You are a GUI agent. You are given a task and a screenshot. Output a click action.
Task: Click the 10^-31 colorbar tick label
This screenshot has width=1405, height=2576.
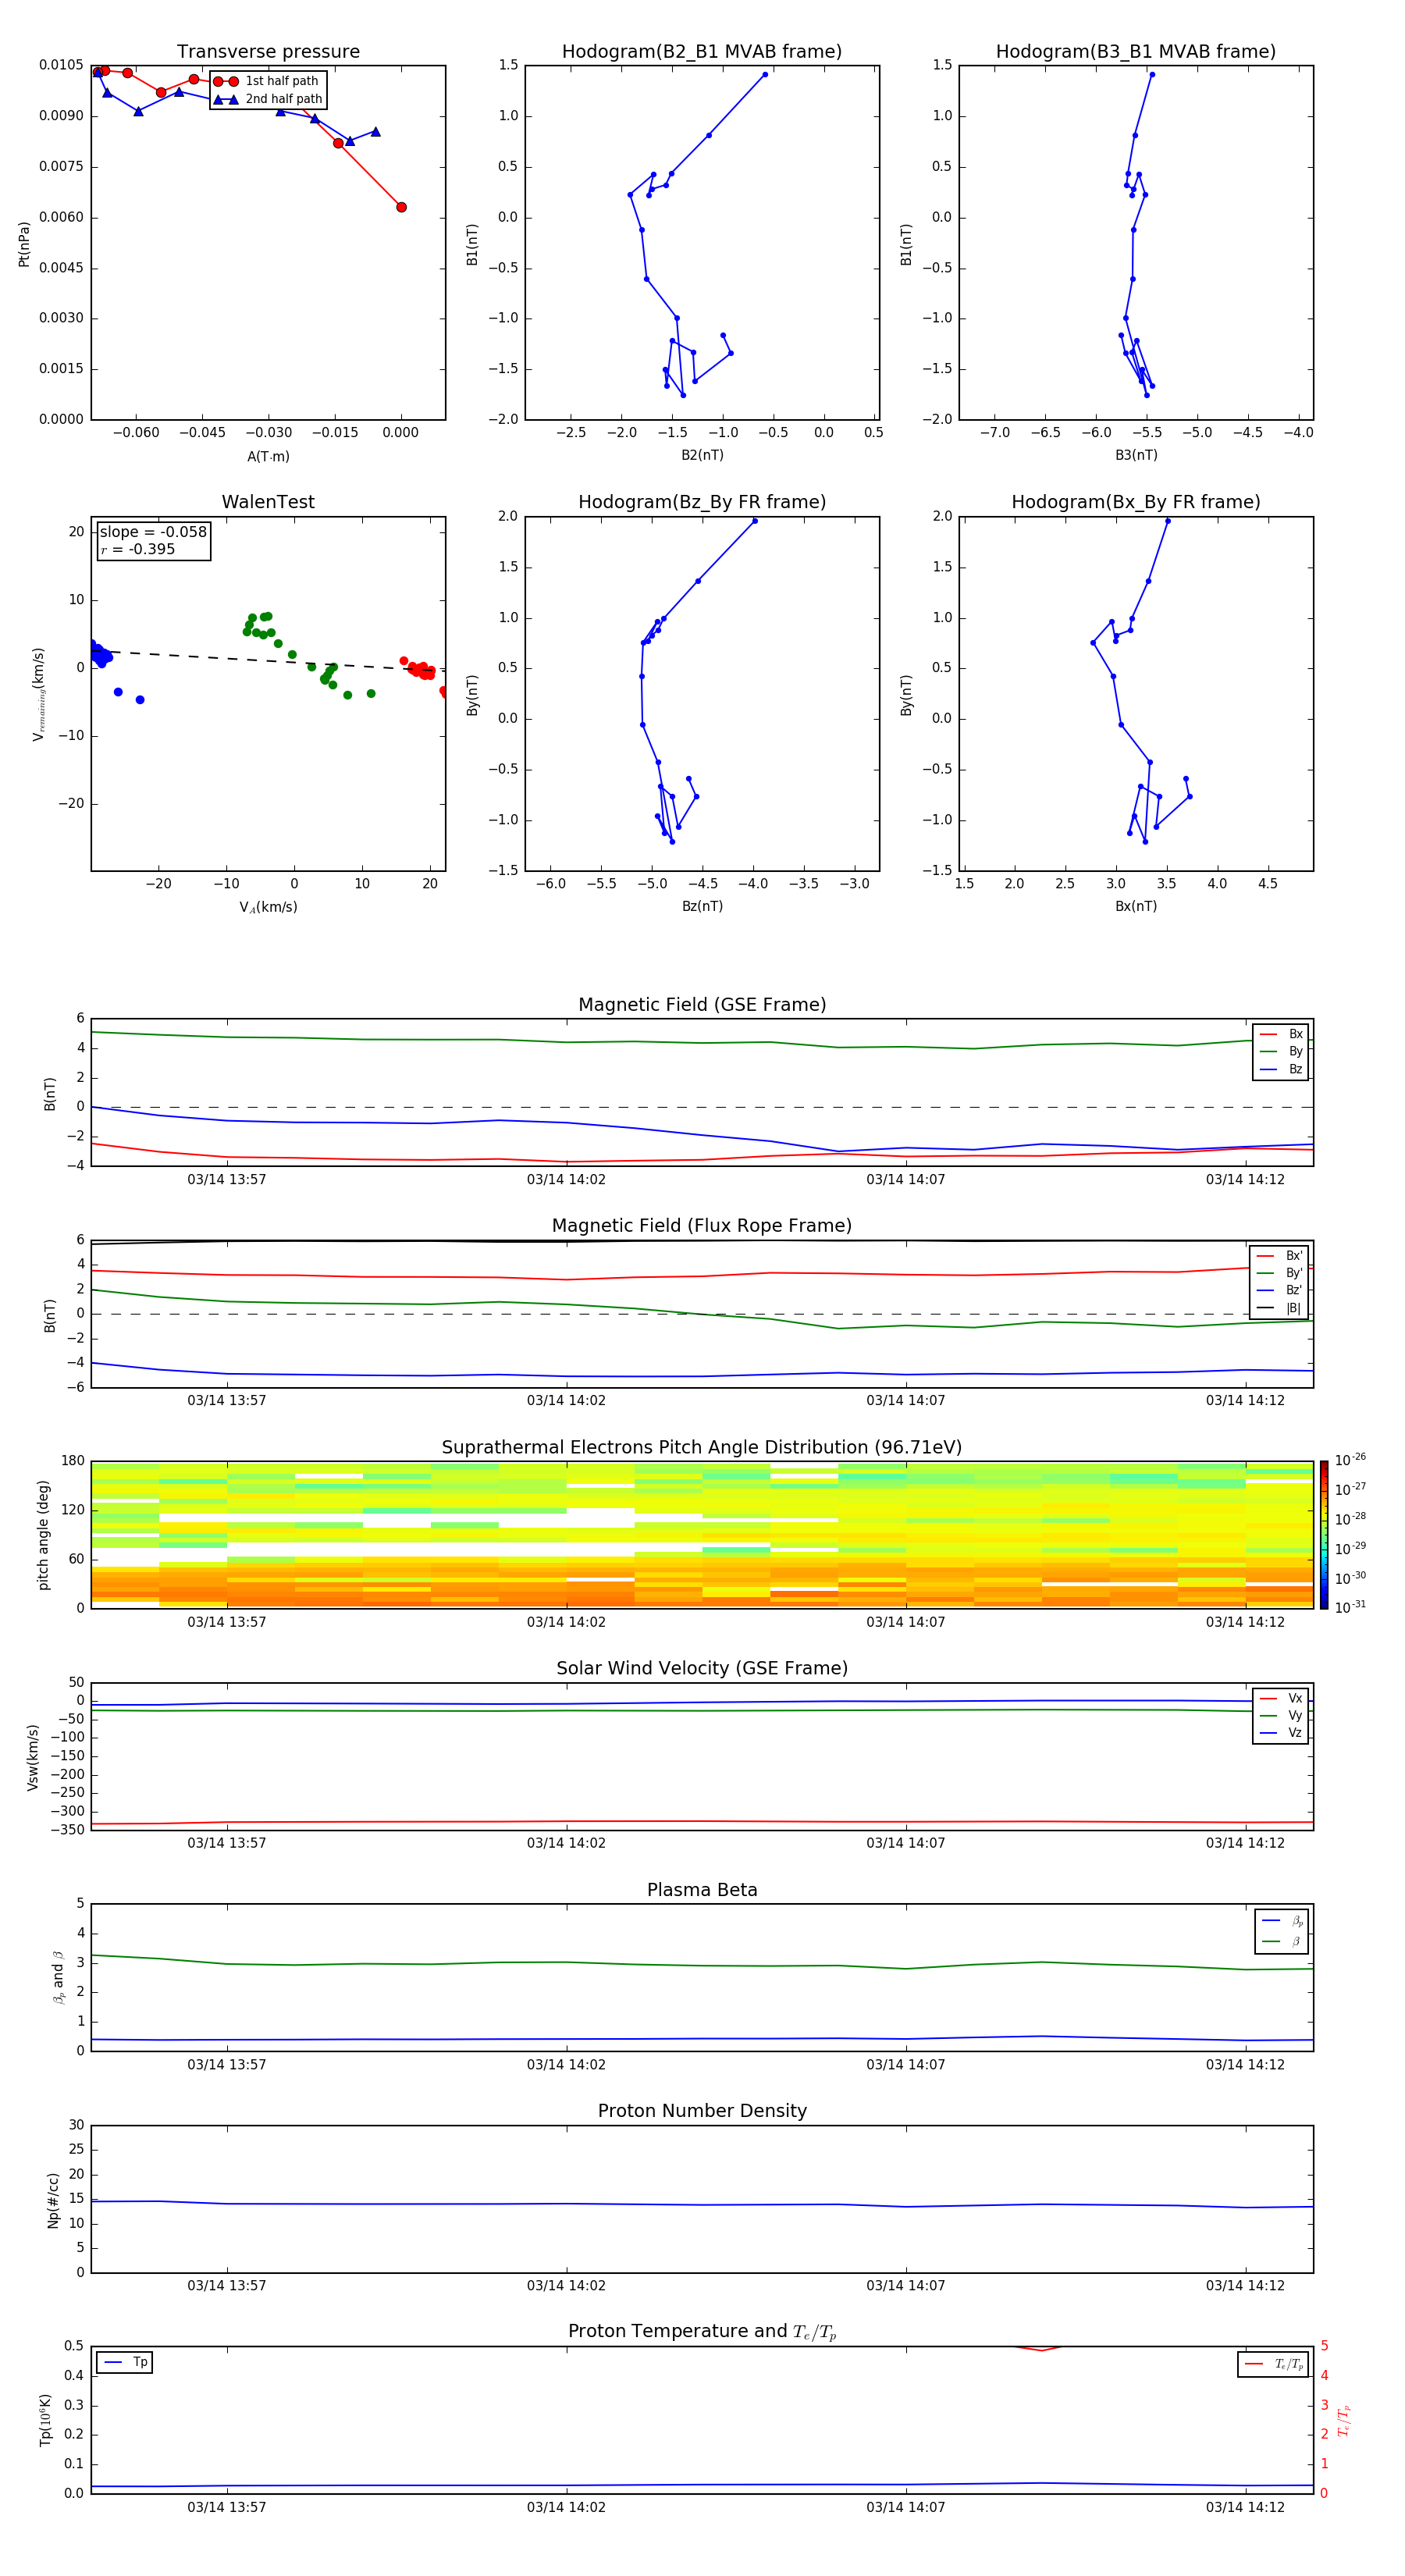[1350, 1607]
